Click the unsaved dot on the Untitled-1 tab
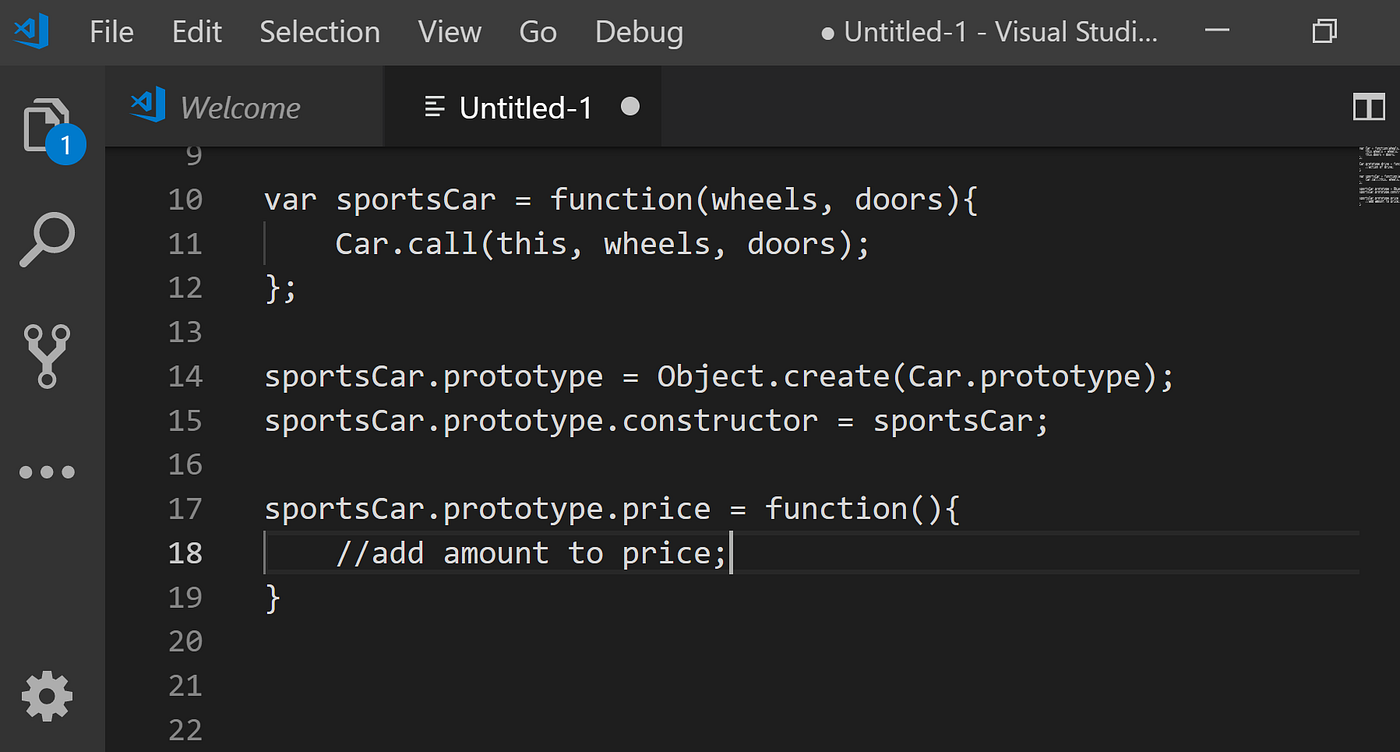Image resolution: width=1400 pixels, height=752 pixels. [x=630, y=106]
